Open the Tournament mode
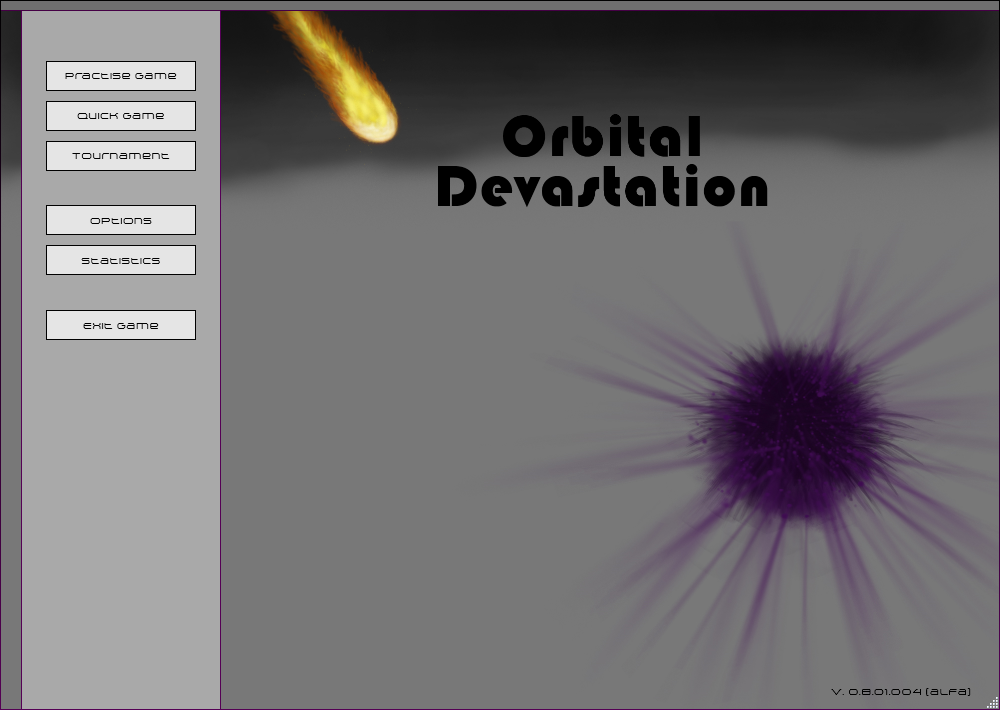 click(x=121, y=156)
